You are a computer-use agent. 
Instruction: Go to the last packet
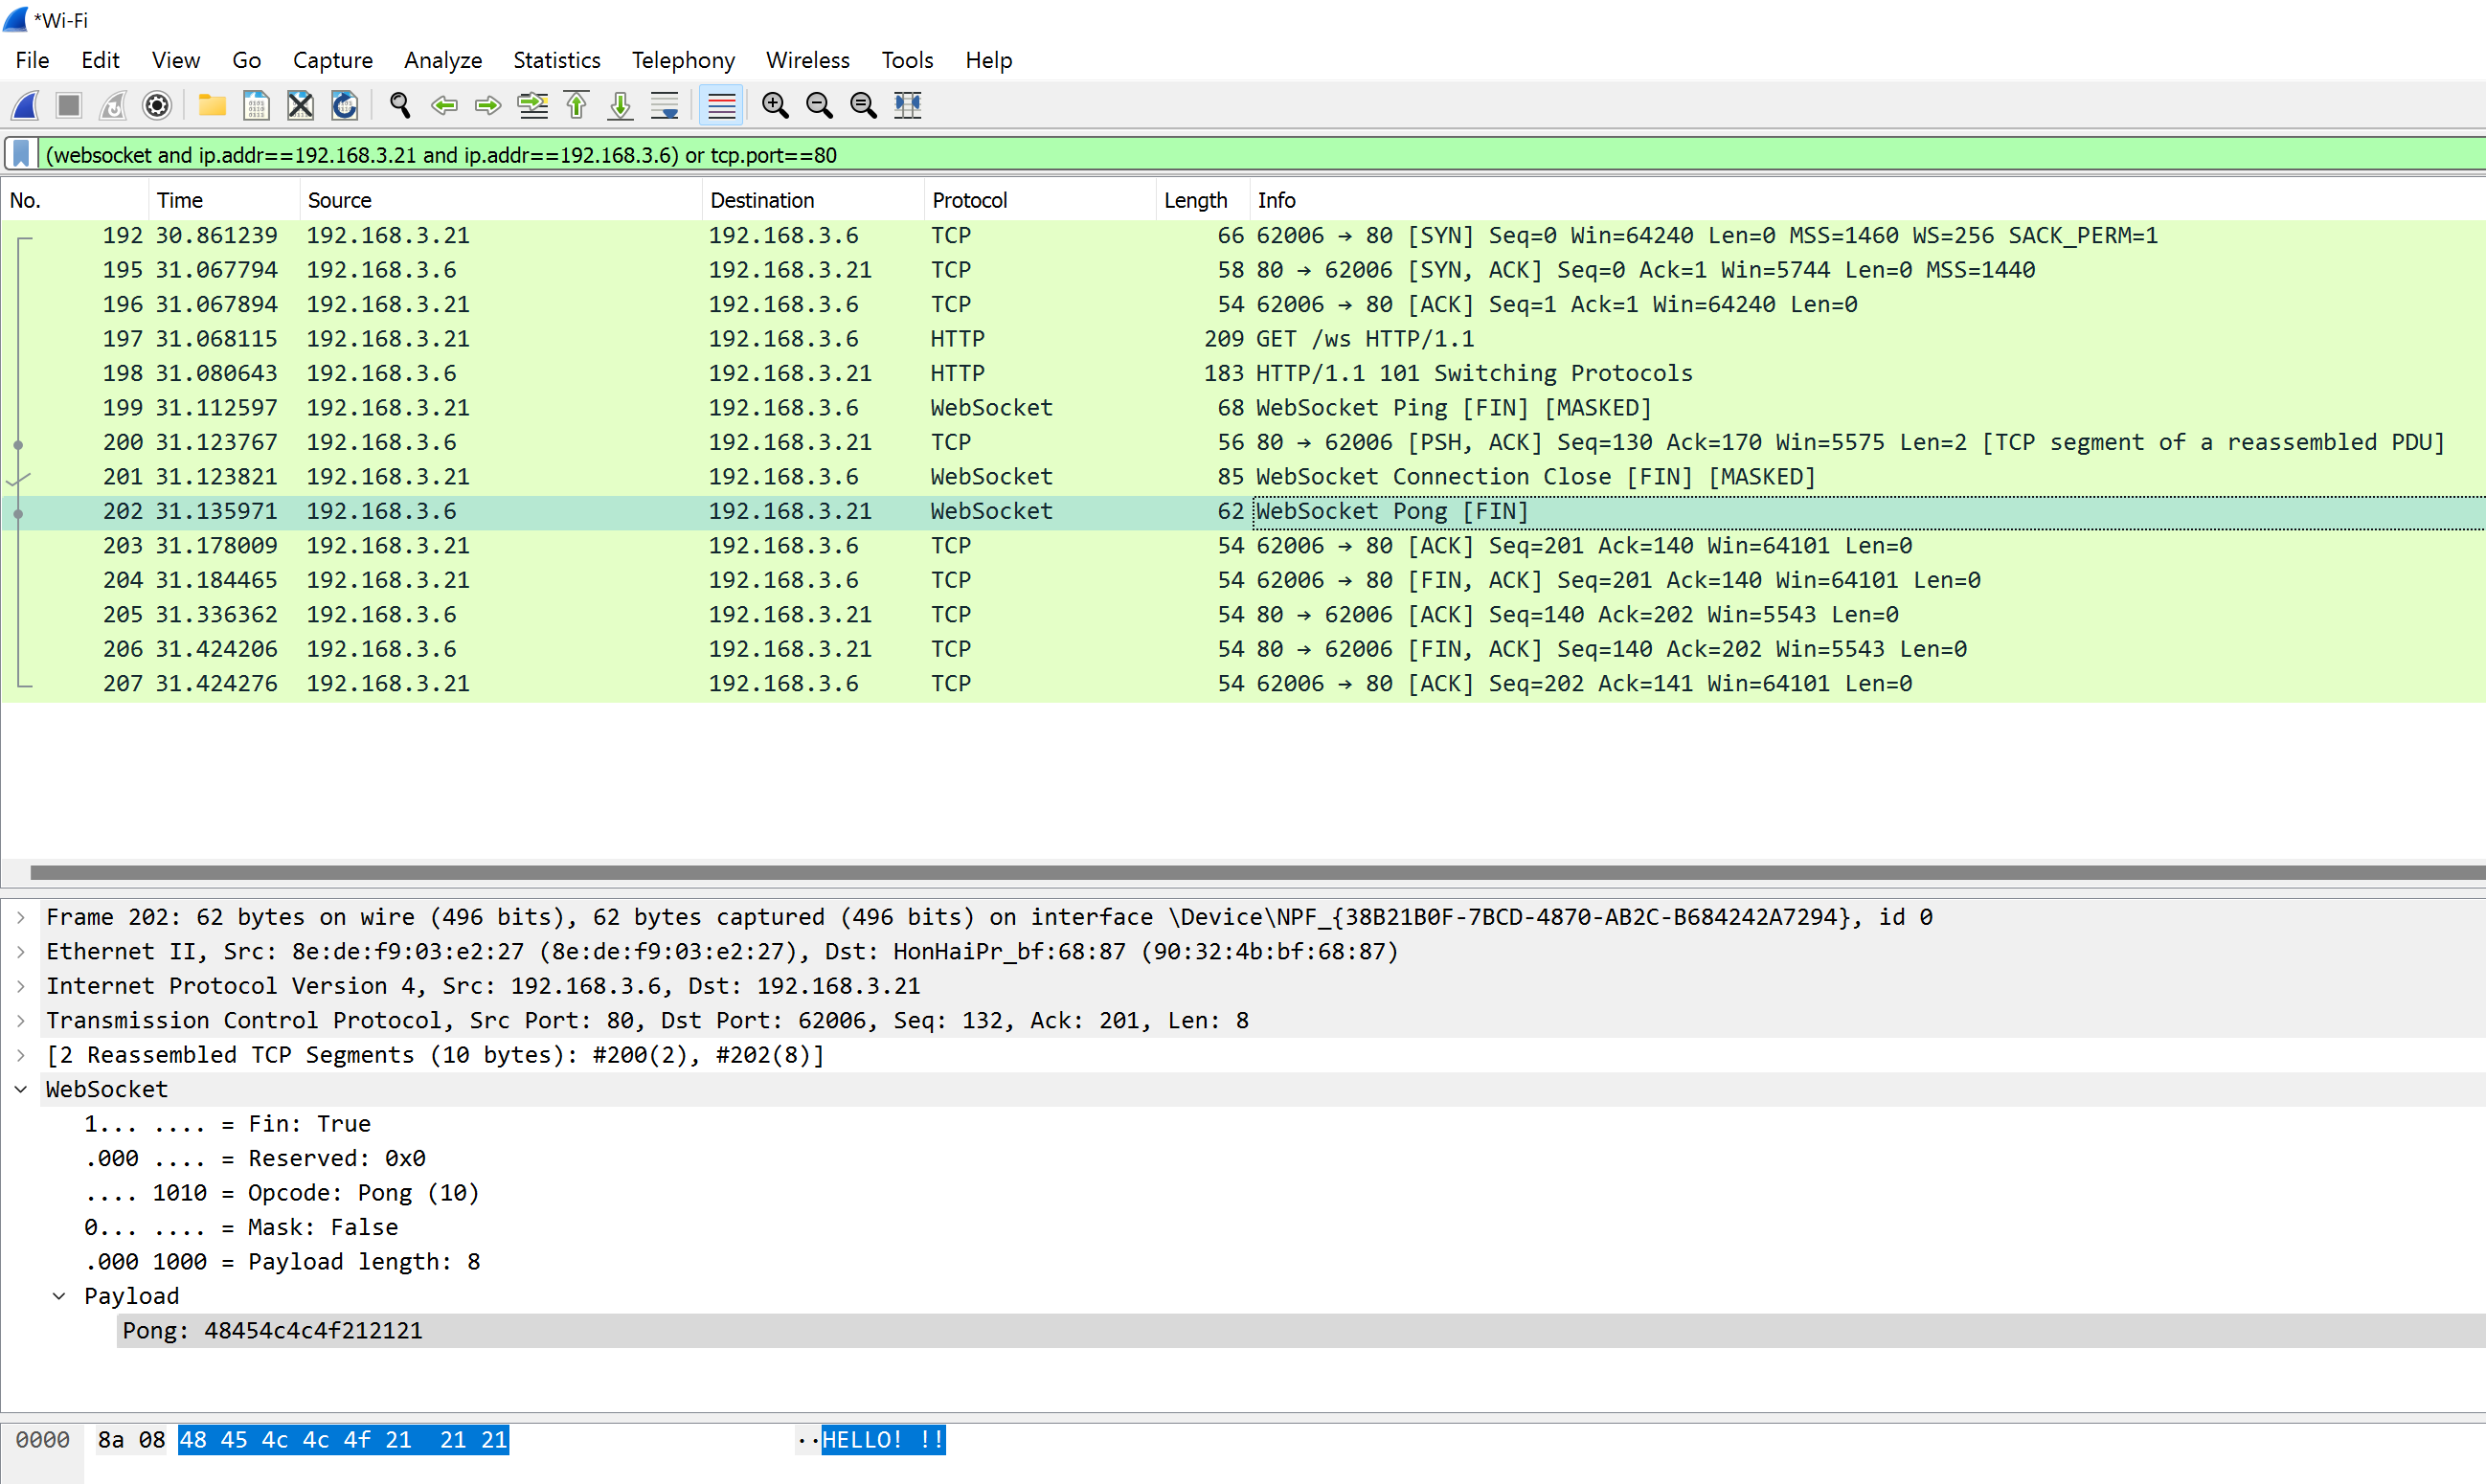pos(619,105)
